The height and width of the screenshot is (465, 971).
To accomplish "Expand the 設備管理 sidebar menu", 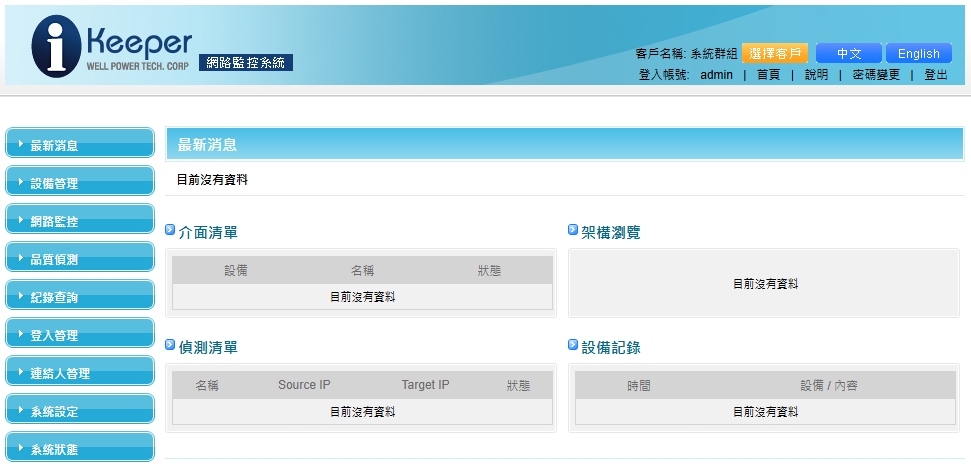I will (80, 183).
